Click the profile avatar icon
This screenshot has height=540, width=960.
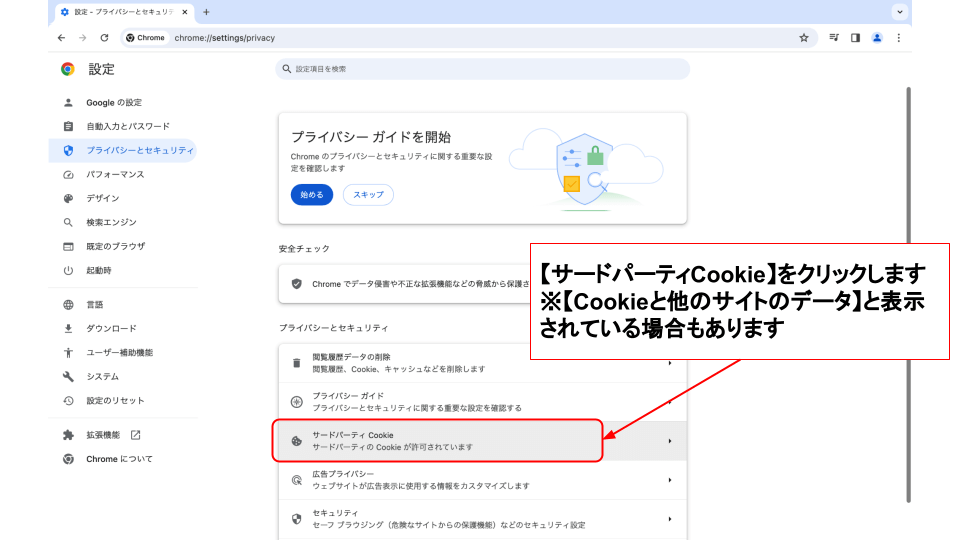[877, 38]
